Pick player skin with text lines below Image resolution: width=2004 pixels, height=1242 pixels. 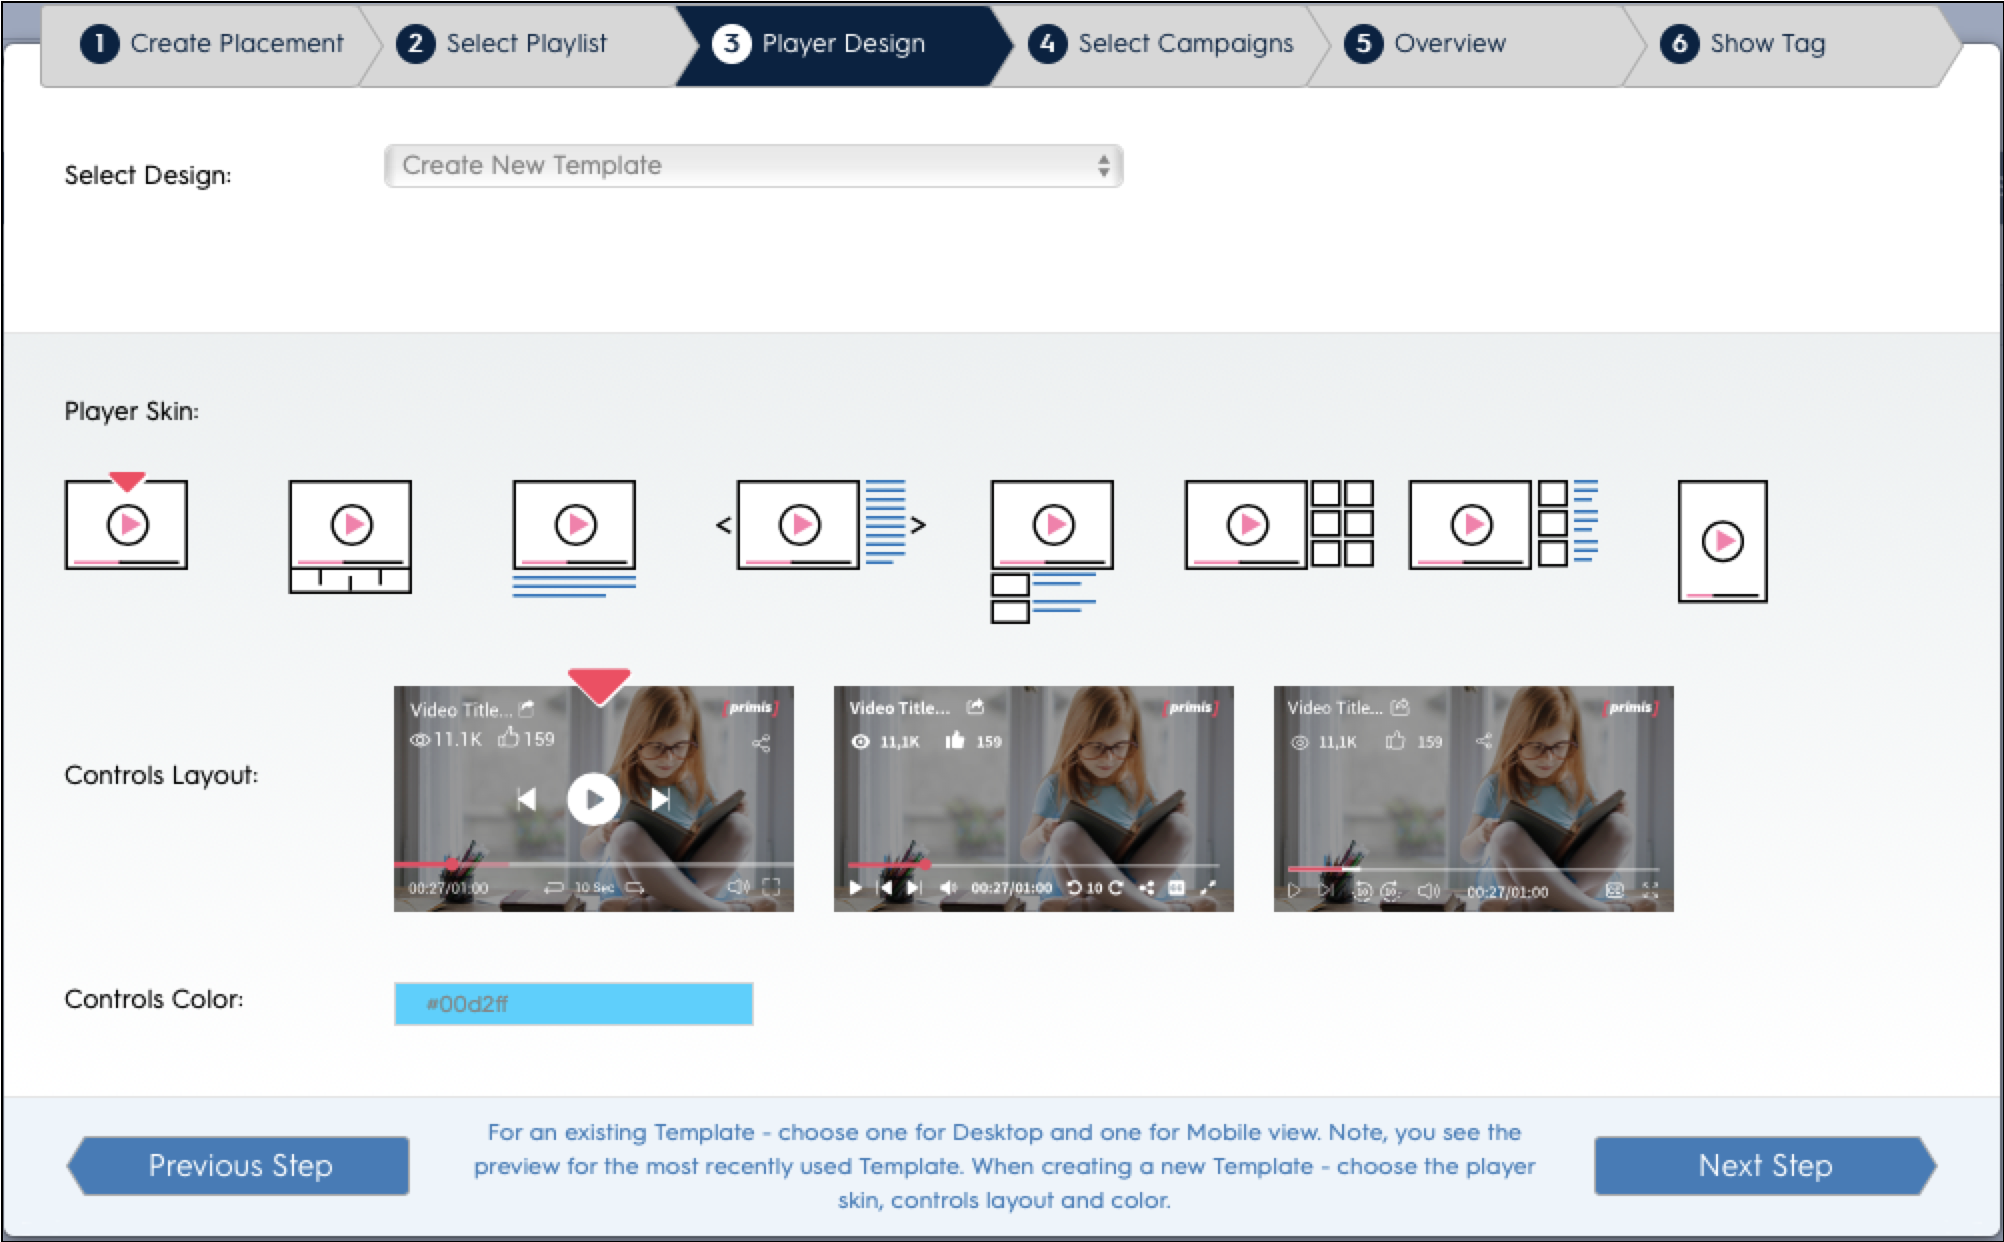click(x=574, y=537)
